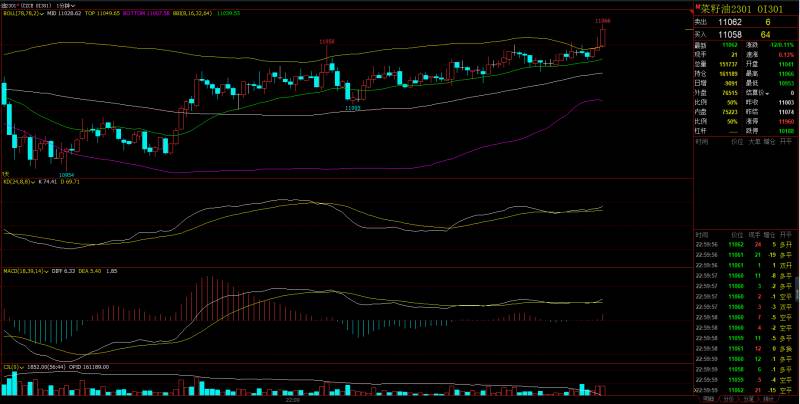The height and width of the screenshot is (404, 800).
Task: Expand the BOLL(78,78,2) indicator dropdown
Action: 42,13
